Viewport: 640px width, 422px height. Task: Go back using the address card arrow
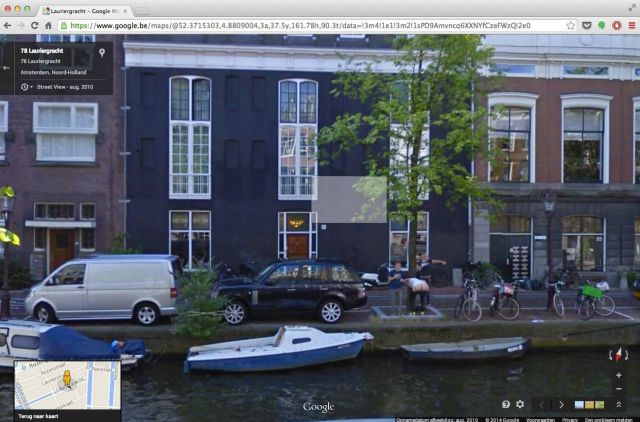pyautogui.click(x=7, y=68)
